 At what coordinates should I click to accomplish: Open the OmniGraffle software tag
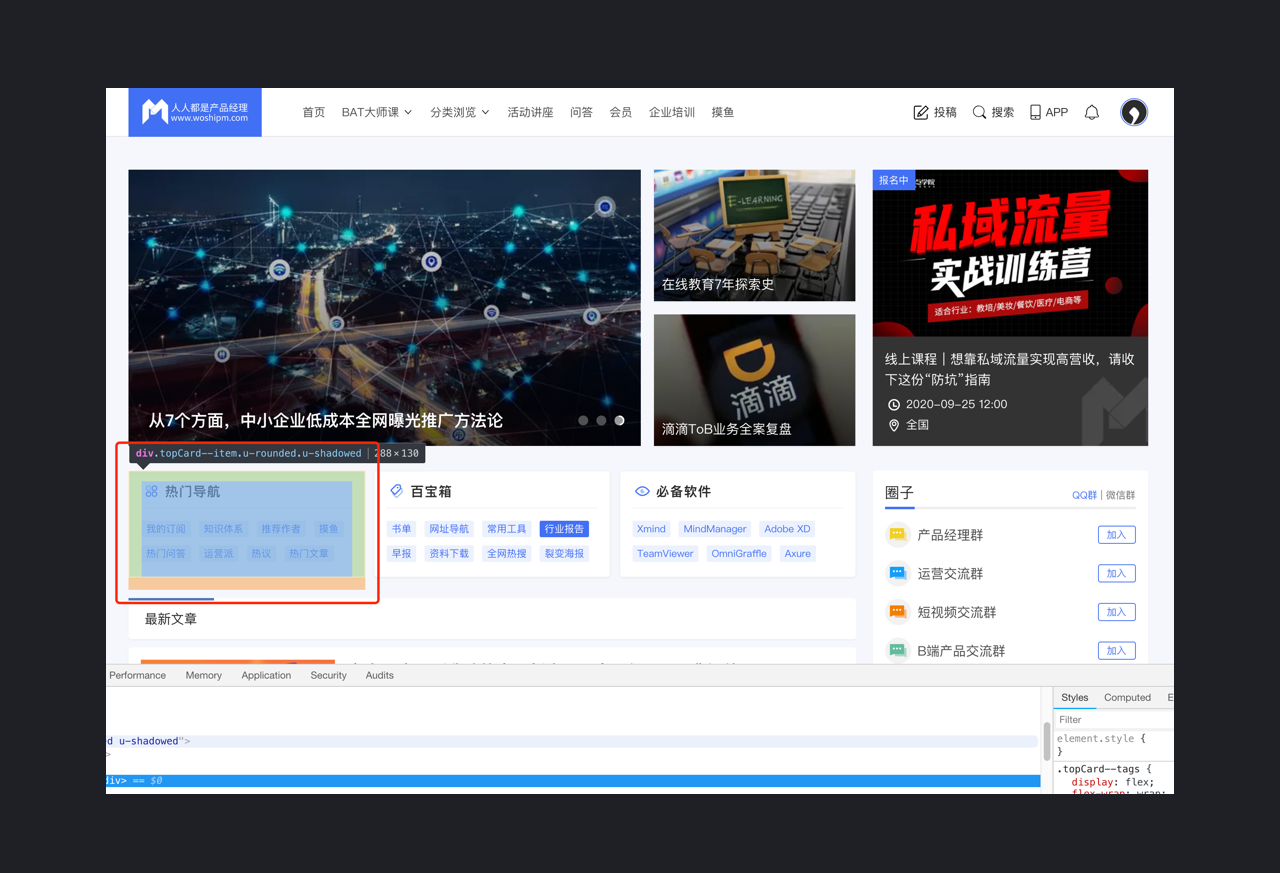[739, 553]
